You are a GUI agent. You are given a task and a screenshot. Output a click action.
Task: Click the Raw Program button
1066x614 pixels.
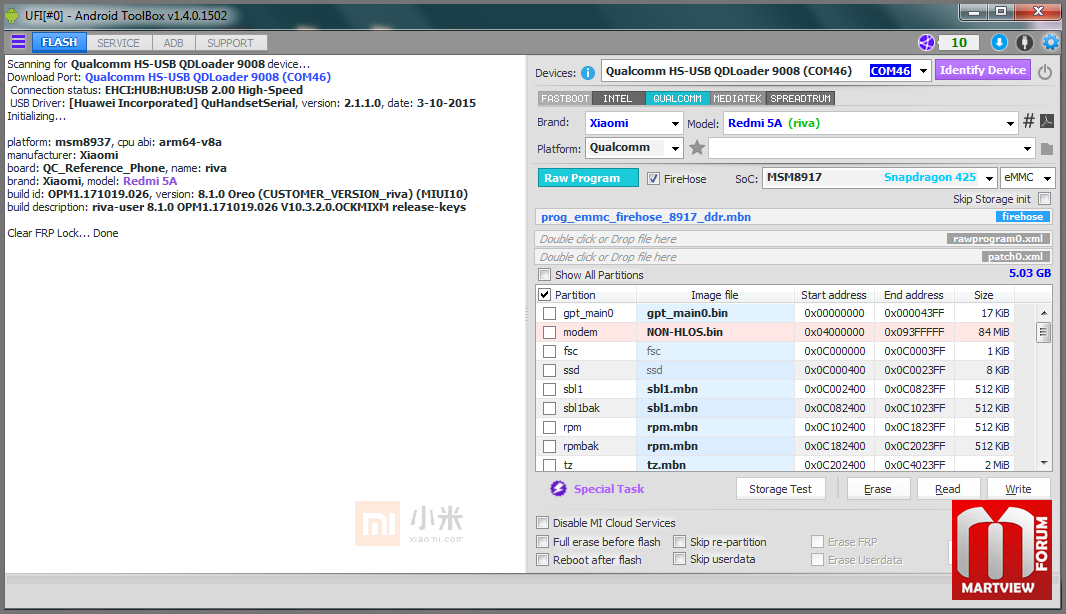click(x=588, y=178)
